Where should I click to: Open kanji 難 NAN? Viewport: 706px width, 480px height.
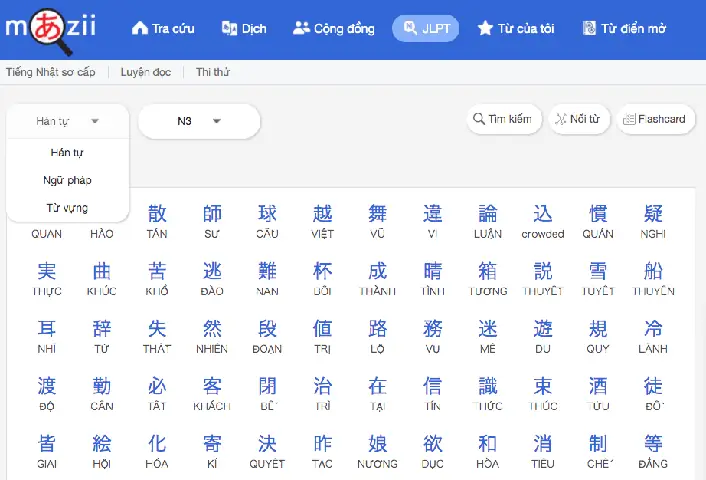267,278
